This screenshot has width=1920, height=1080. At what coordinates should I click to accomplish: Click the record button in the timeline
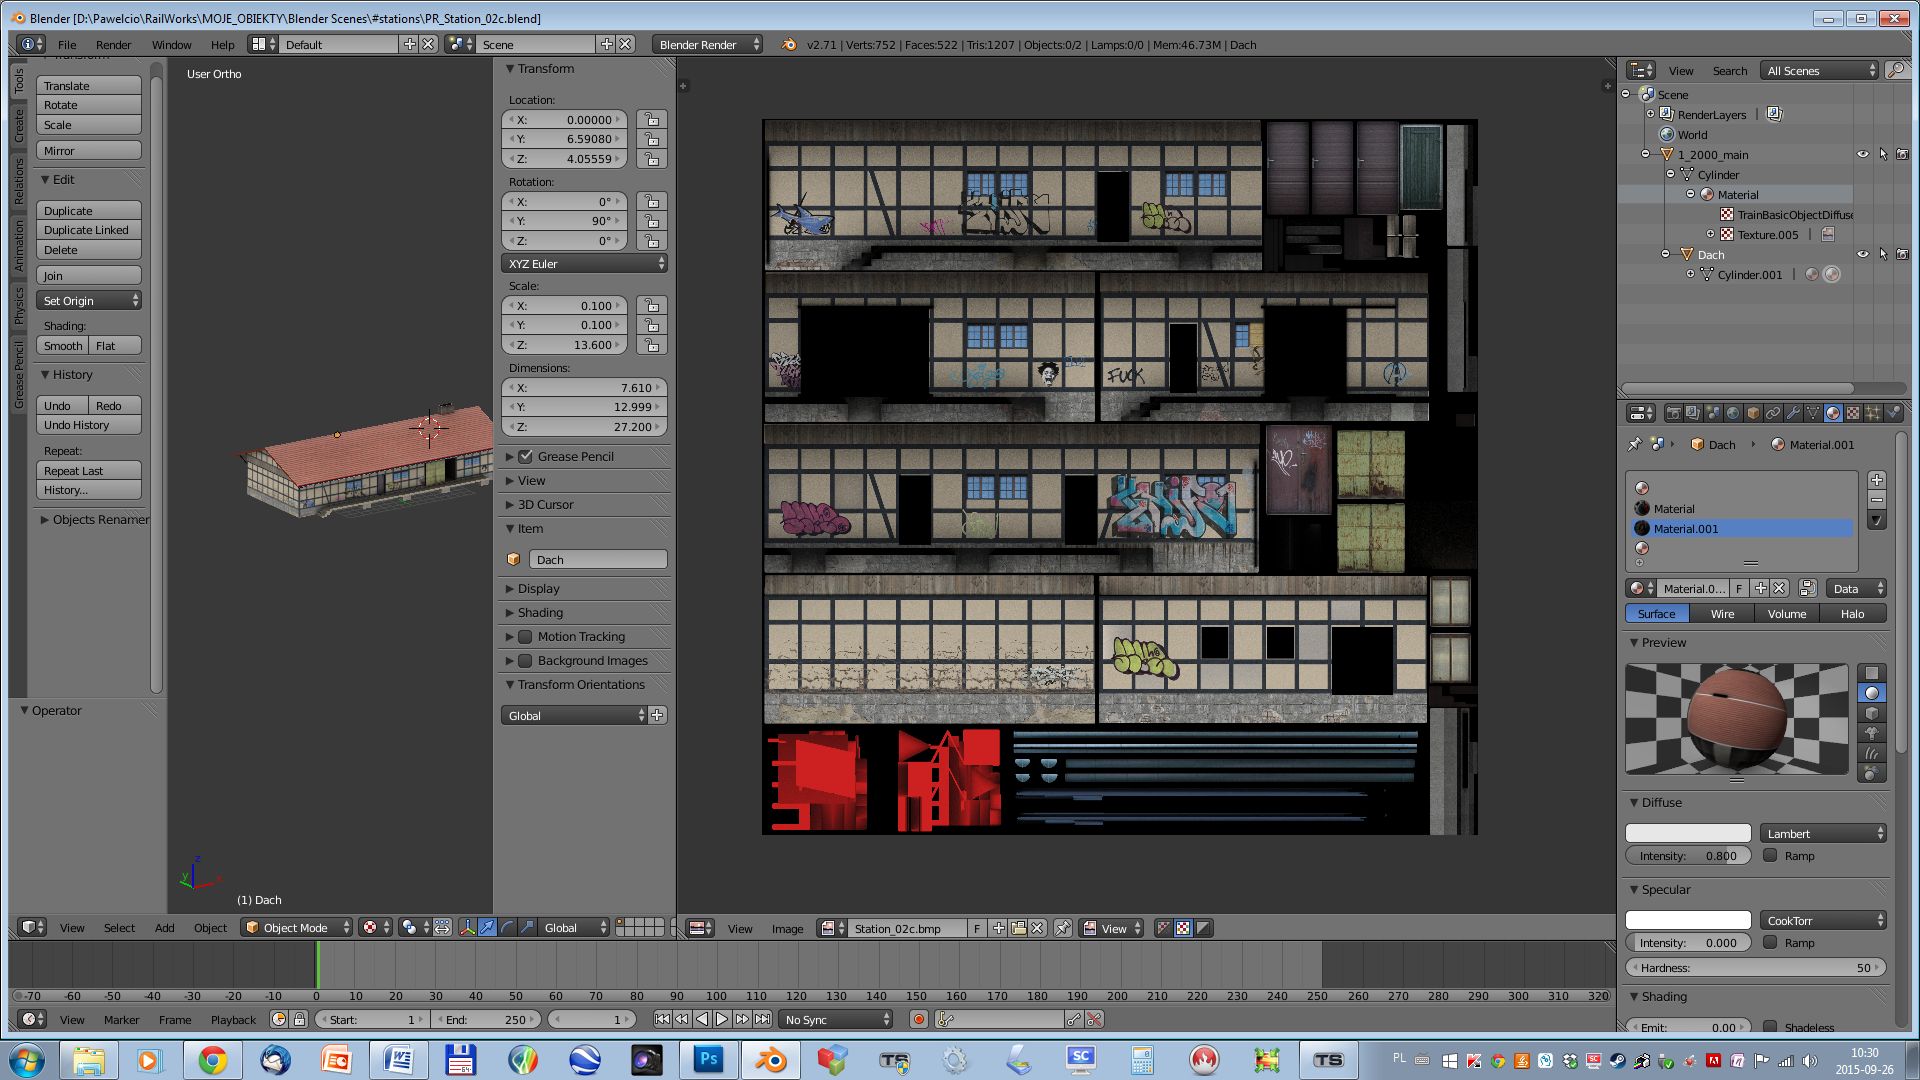point(918,1019)
